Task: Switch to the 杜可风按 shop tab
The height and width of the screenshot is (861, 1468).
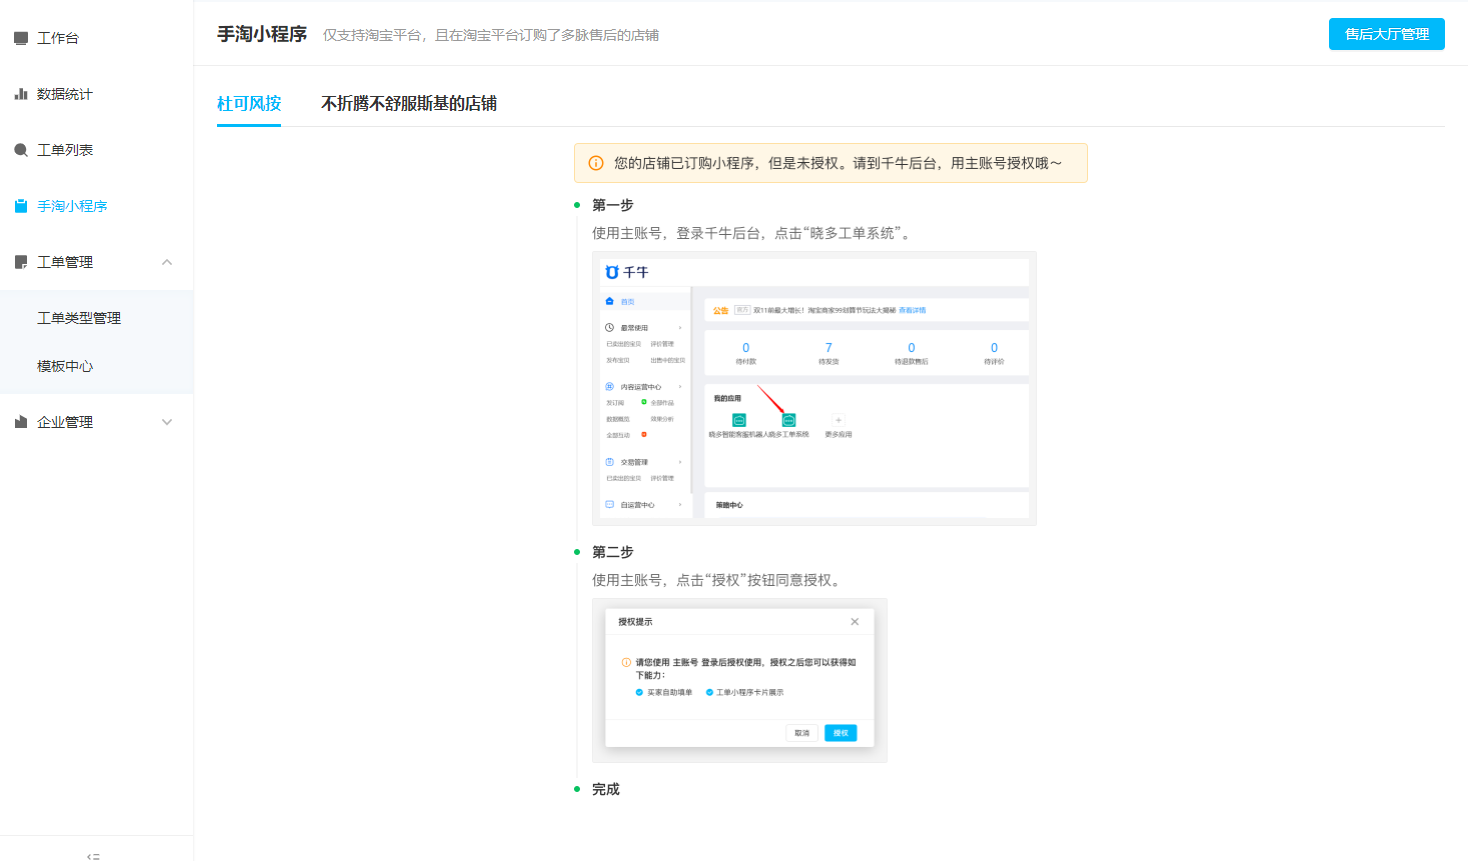Action: 249,103
